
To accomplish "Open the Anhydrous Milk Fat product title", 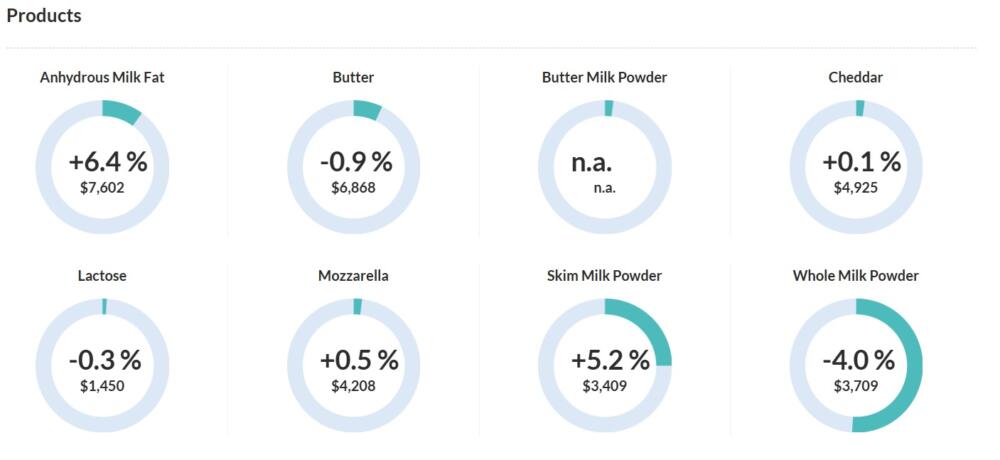I will [x=102, y=77].
